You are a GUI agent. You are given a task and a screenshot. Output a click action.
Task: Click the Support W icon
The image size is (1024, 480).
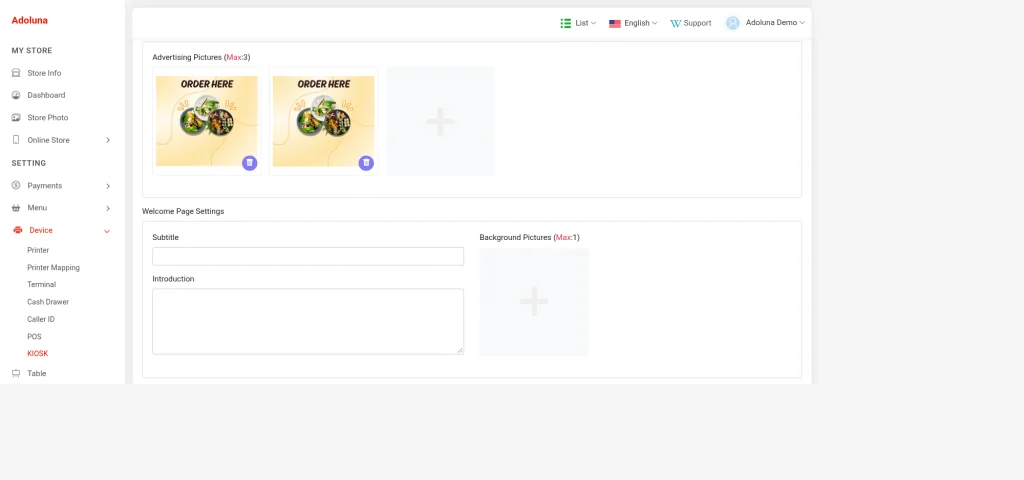tap(675, 24)
